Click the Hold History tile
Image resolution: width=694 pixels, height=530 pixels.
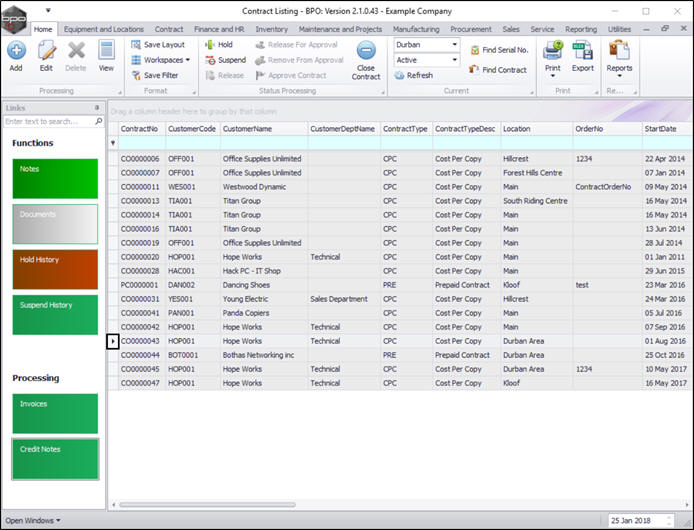click(x=55, y=269)
